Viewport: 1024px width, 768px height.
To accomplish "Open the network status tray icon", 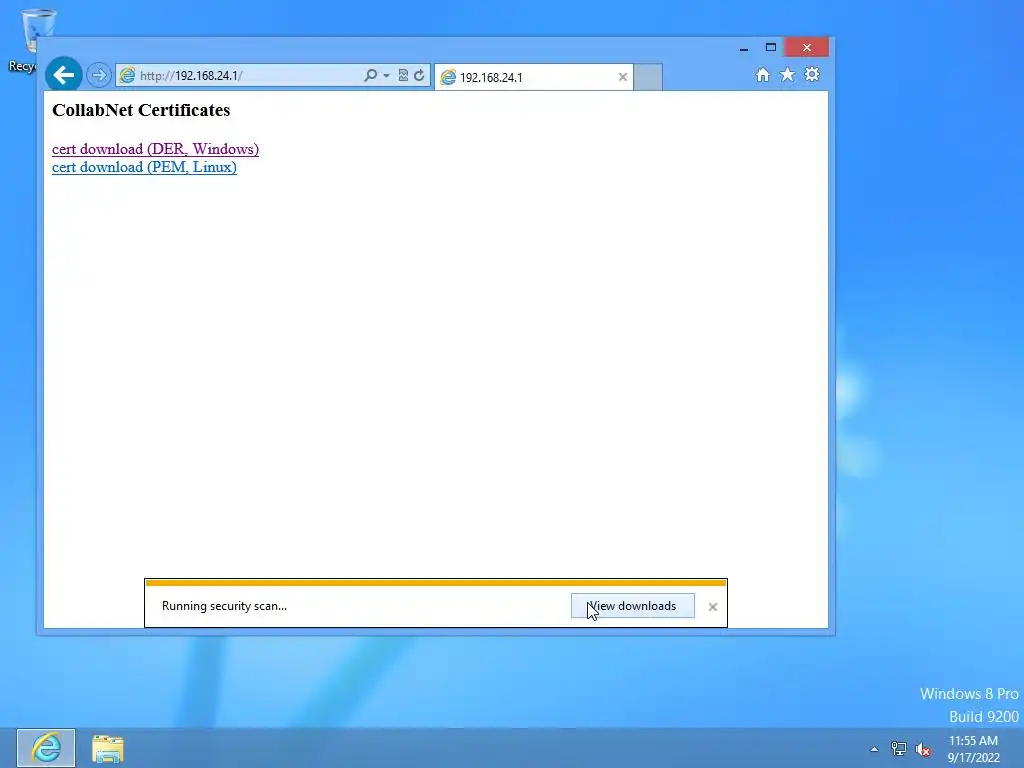I will (x=899, y=749).
